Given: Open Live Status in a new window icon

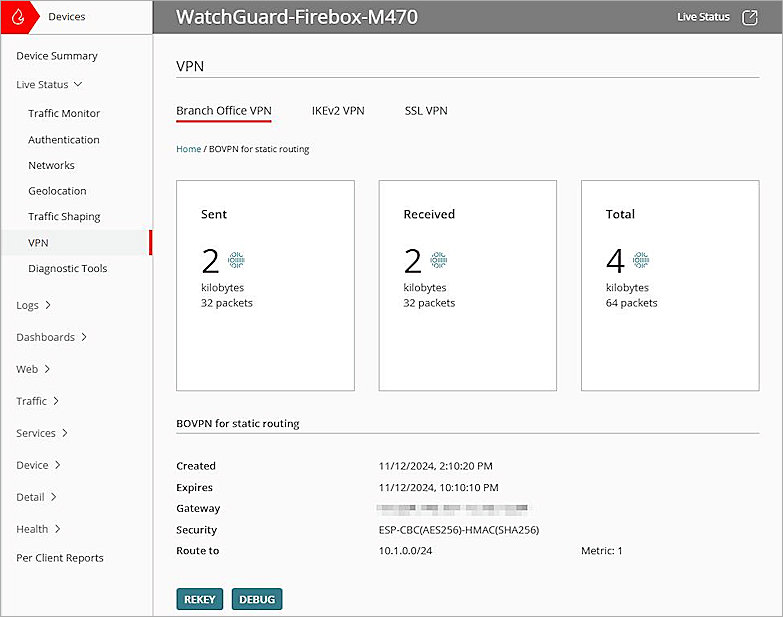Looking at the screenshot, I should pos(750,17).
